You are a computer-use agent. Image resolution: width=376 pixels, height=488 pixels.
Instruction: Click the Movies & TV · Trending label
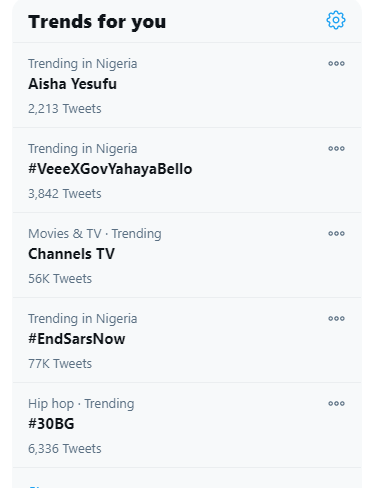click(95, 234)
